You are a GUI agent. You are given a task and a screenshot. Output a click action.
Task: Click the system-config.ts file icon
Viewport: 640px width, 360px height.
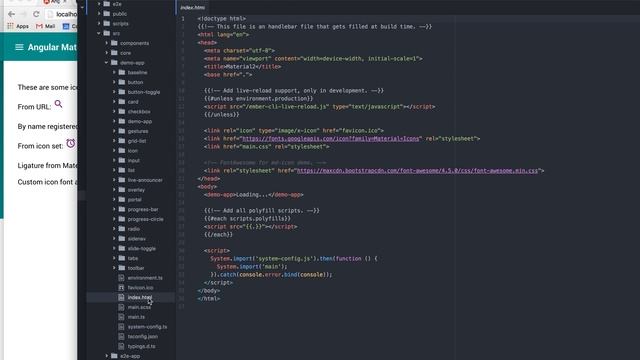(x=121, y=327)
